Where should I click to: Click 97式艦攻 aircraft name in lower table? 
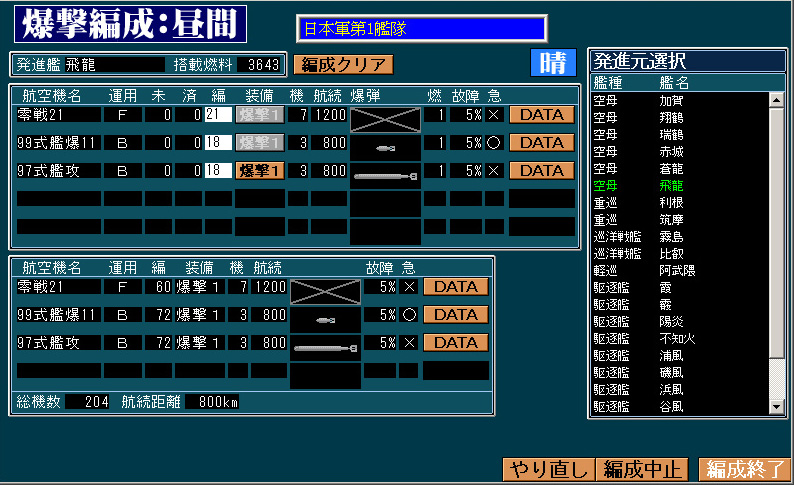pos(59,343)
